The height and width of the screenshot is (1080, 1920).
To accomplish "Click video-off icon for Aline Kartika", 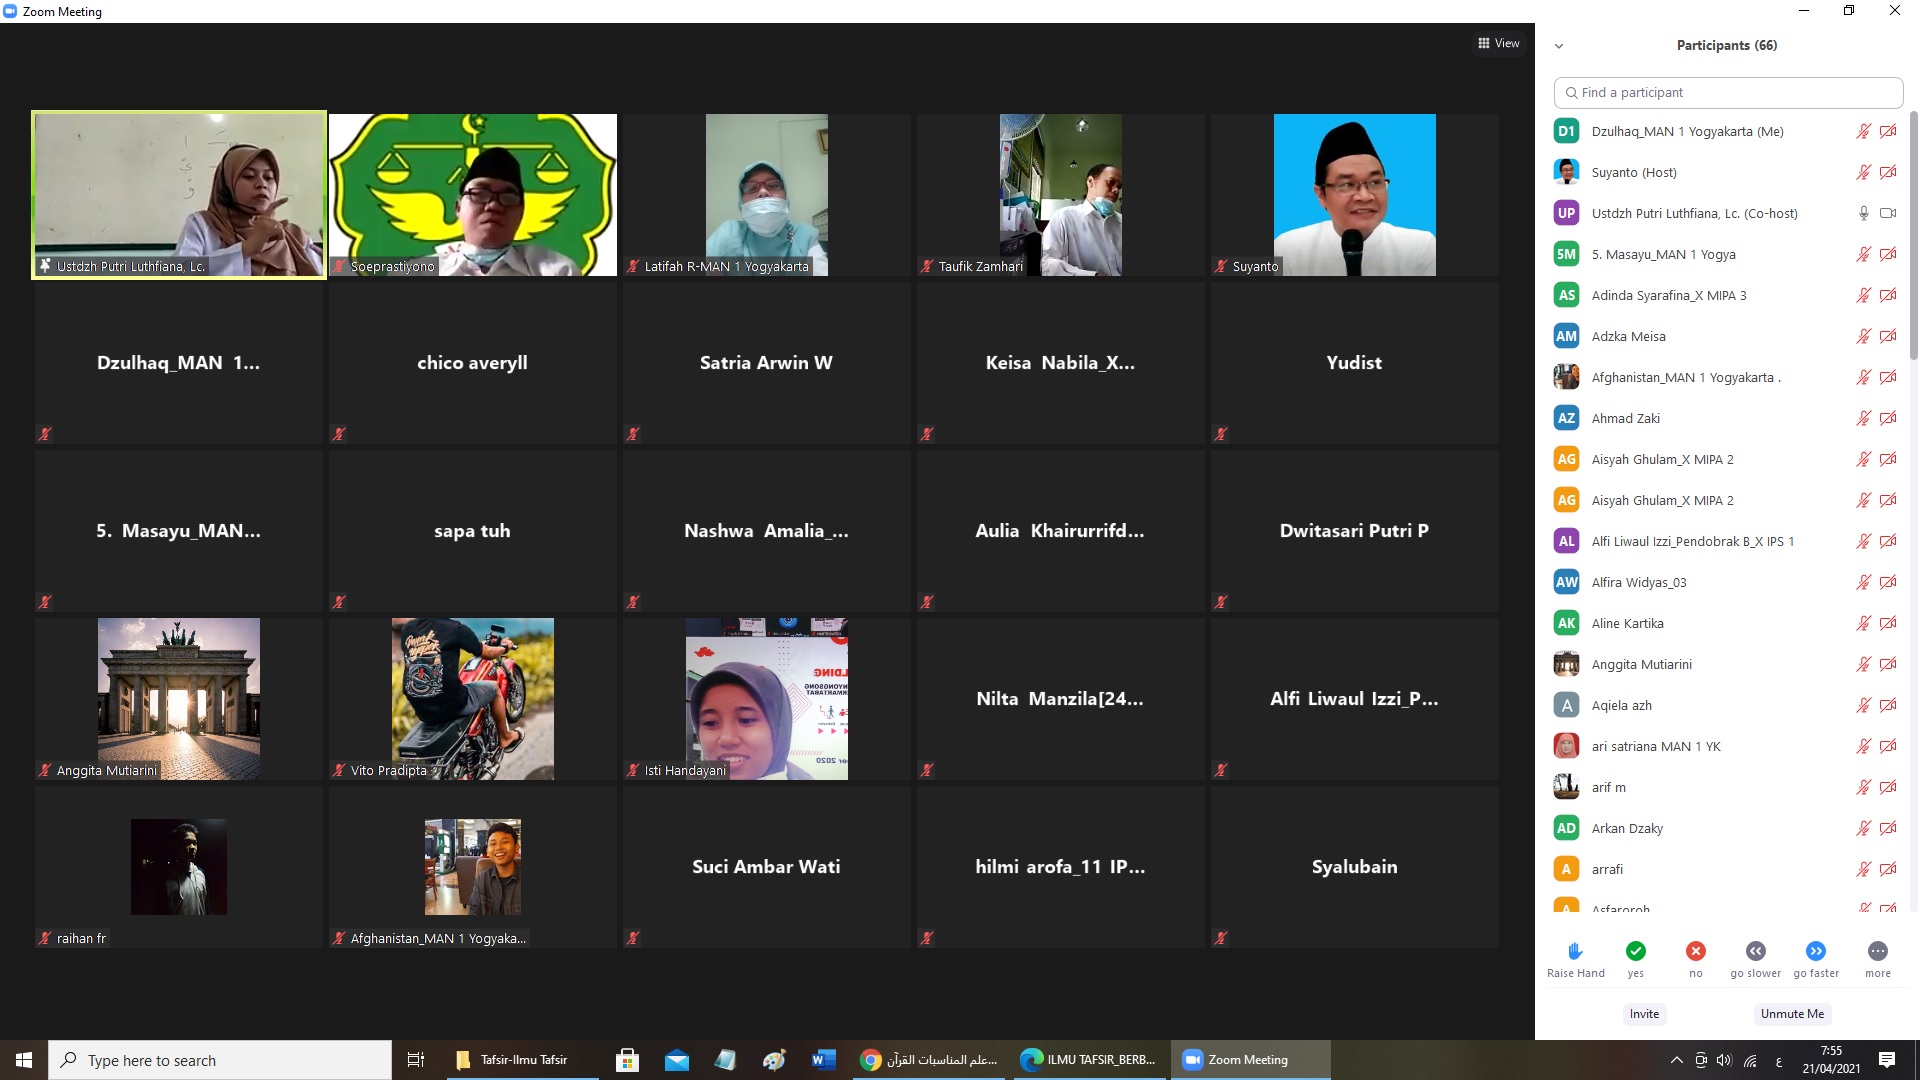I will (1888, 623).
